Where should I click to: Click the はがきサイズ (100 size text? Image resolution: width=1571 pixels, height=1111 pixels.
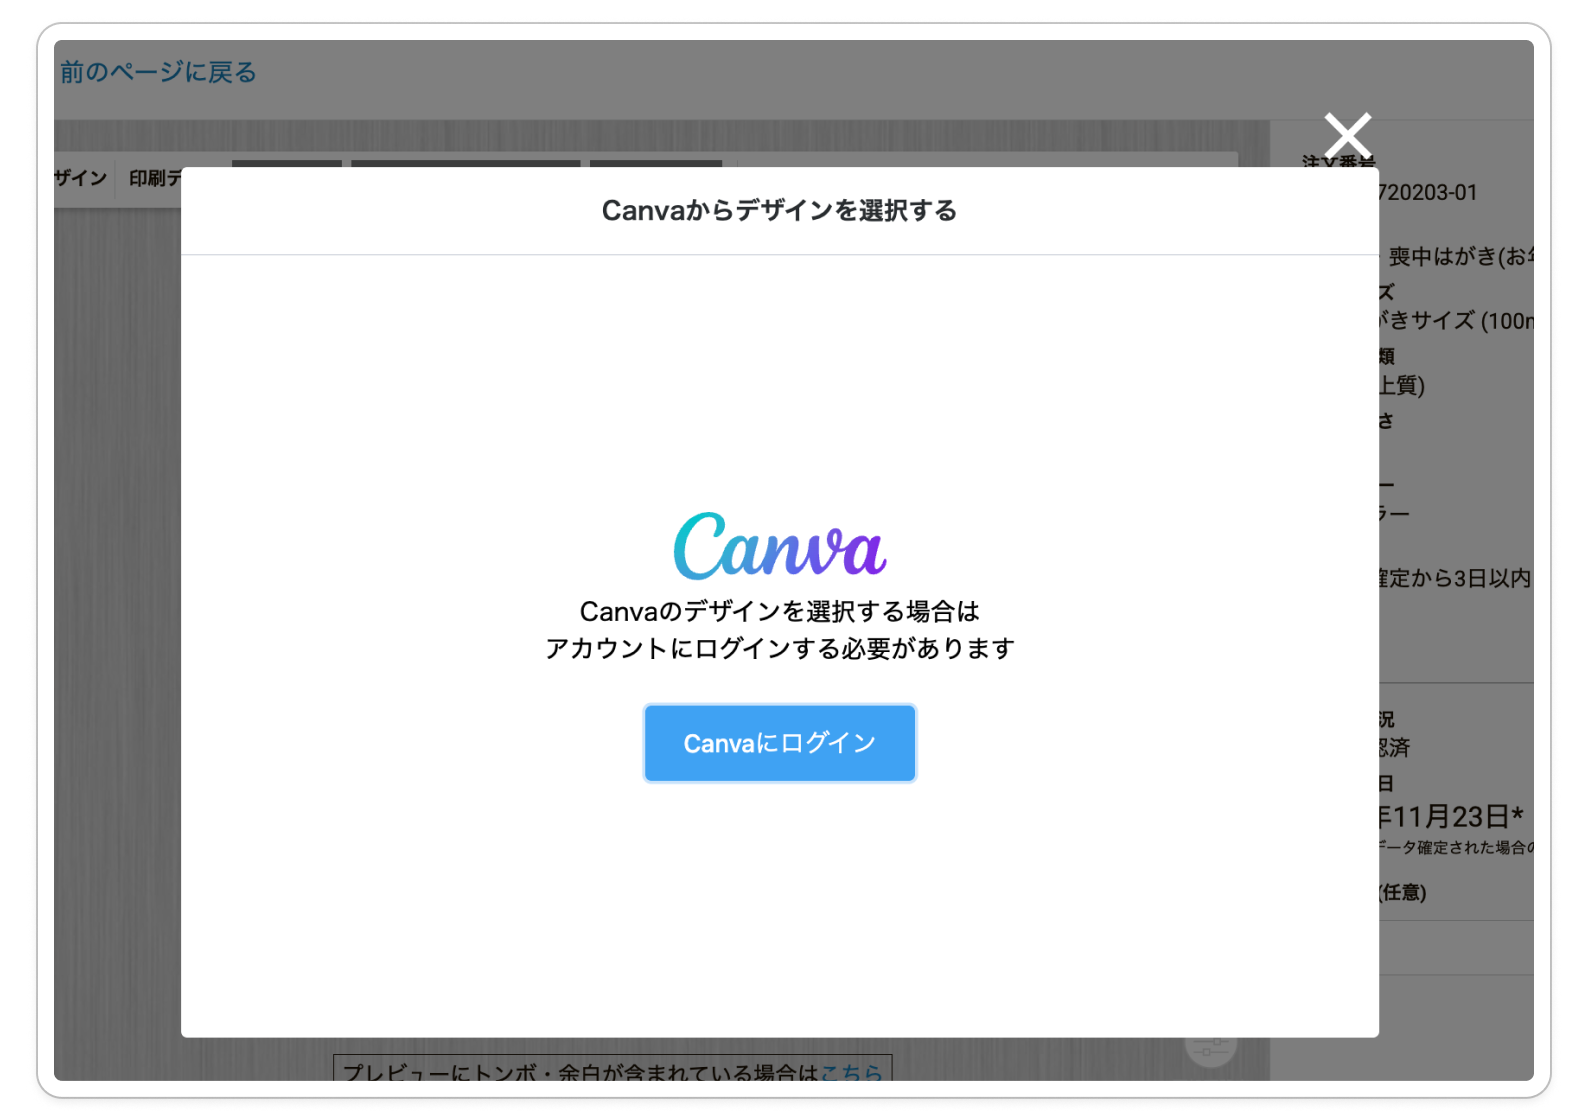click(x=1455, y=321)
